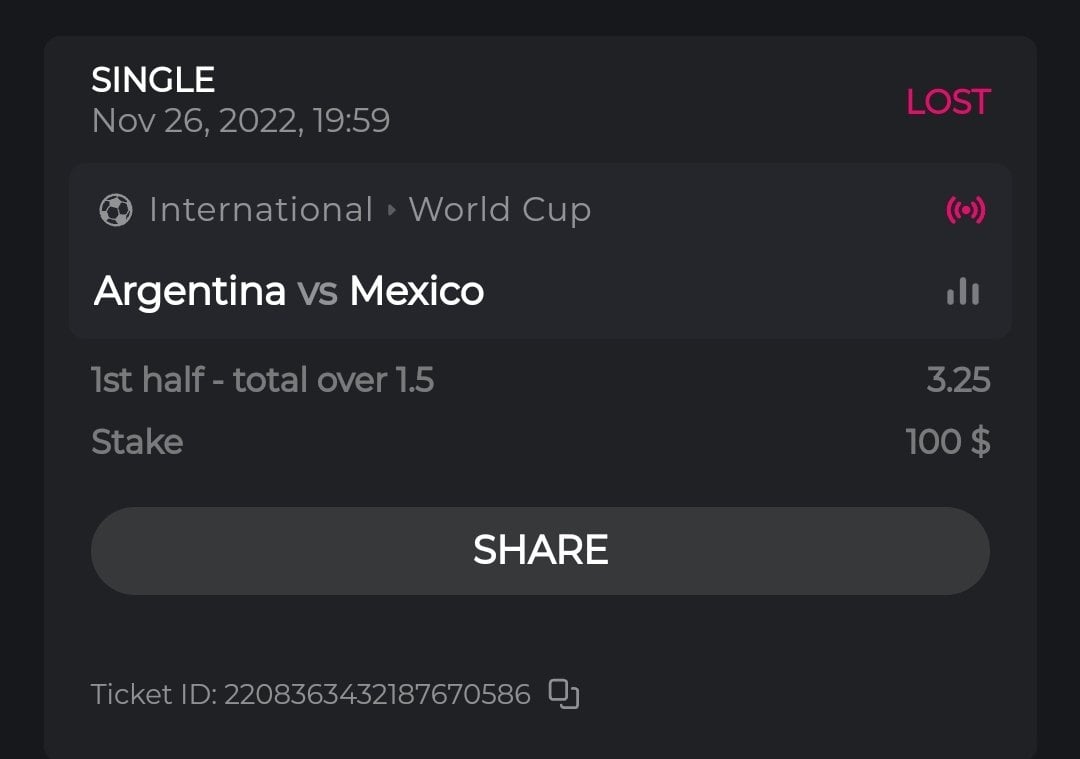Copy ticket ID using the copy icon

[564, 694]
